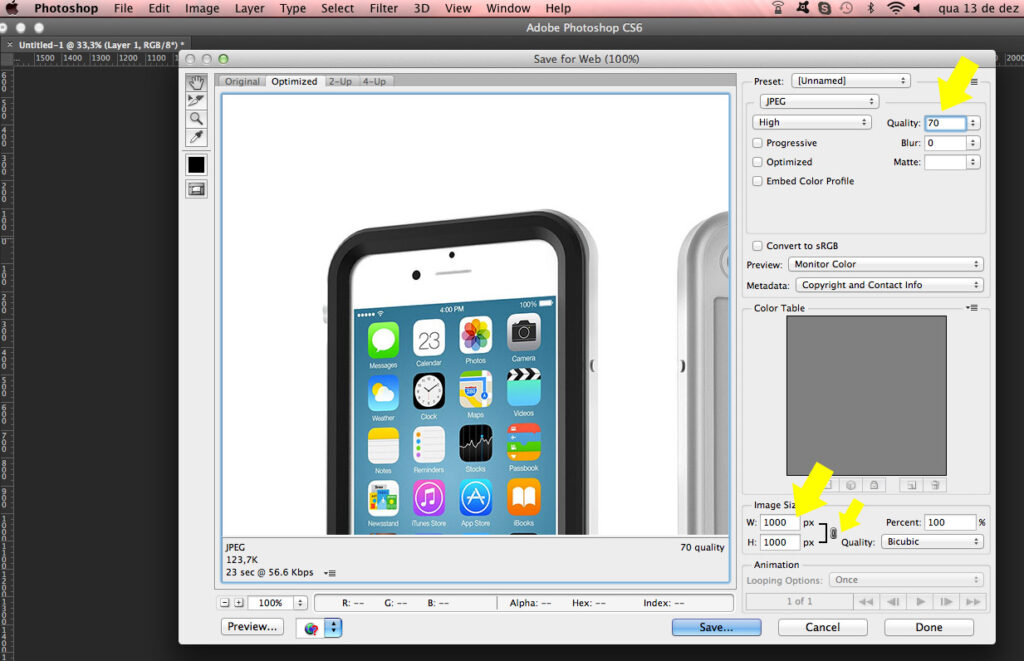1024x661 pixels.
Task: Click the zoom in plus button
Action: [239, 603]
